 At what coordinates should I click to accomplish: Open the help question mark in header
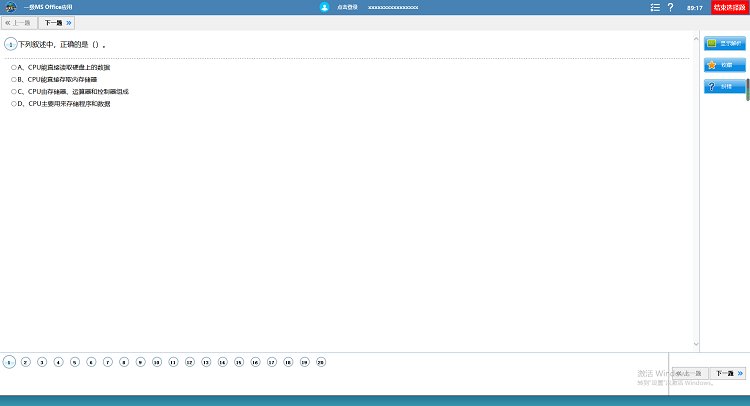click(x=671, y=8)
